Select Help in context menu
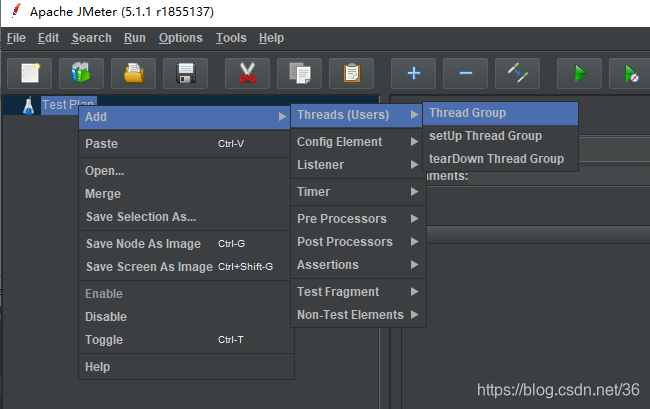The width and height of the screenshot is (650, 409). (185, 367)
